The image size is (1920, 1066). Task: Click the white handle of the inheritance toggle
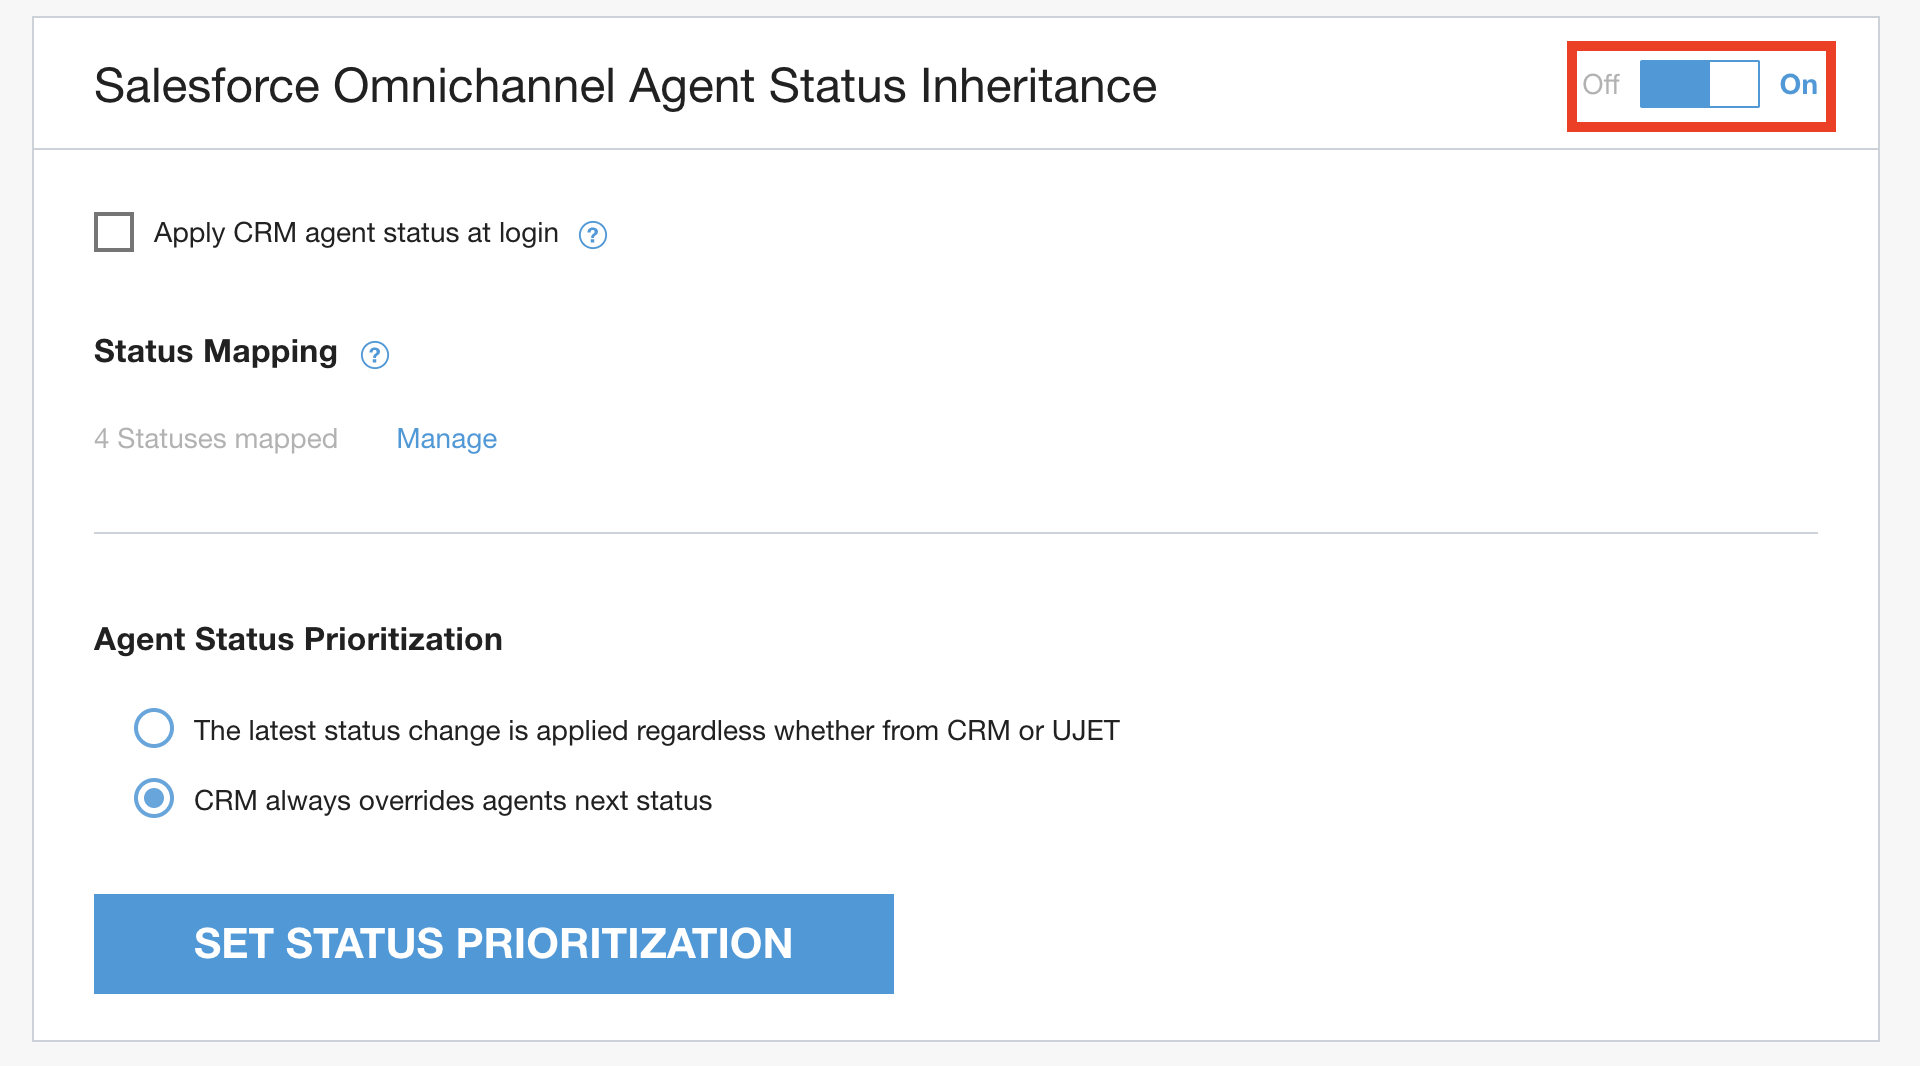[1734, 84]
